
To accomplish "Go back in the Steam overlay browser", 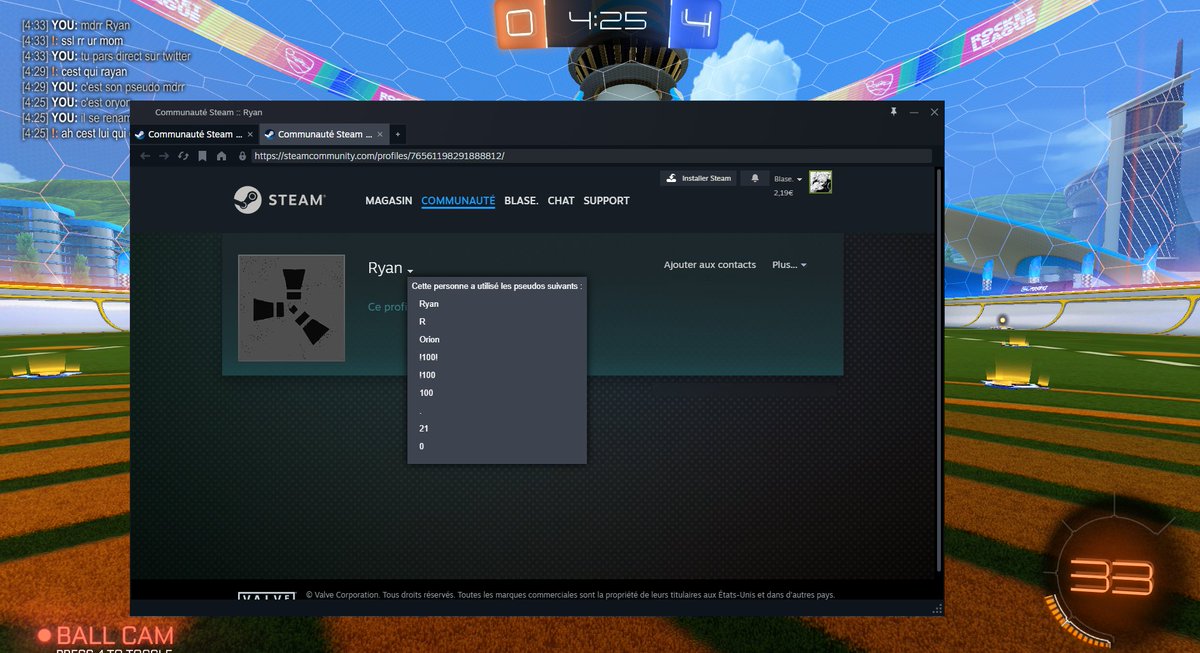I will pyautogui.click(x=146, y=156).
